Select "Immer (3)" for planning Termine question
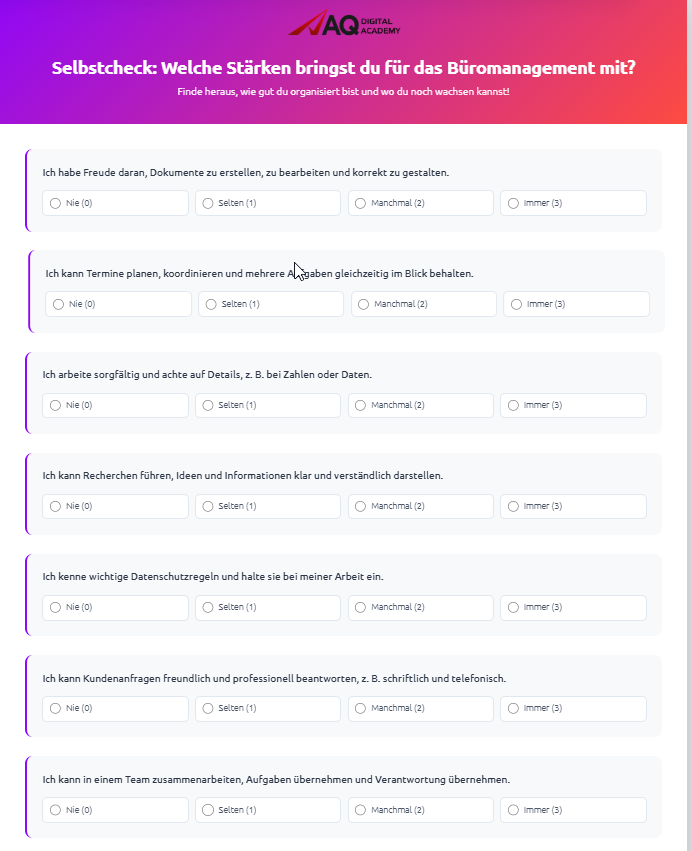 516,304
